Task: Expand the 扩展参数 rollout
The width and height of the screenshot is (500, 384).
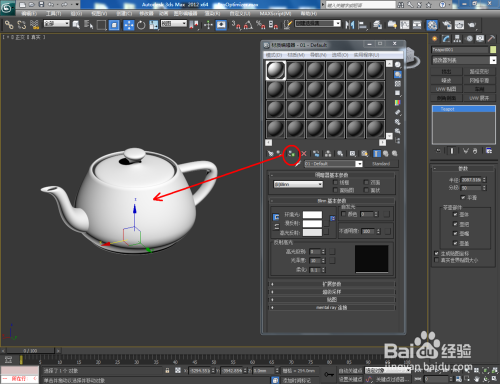Action: coord(332,284)
